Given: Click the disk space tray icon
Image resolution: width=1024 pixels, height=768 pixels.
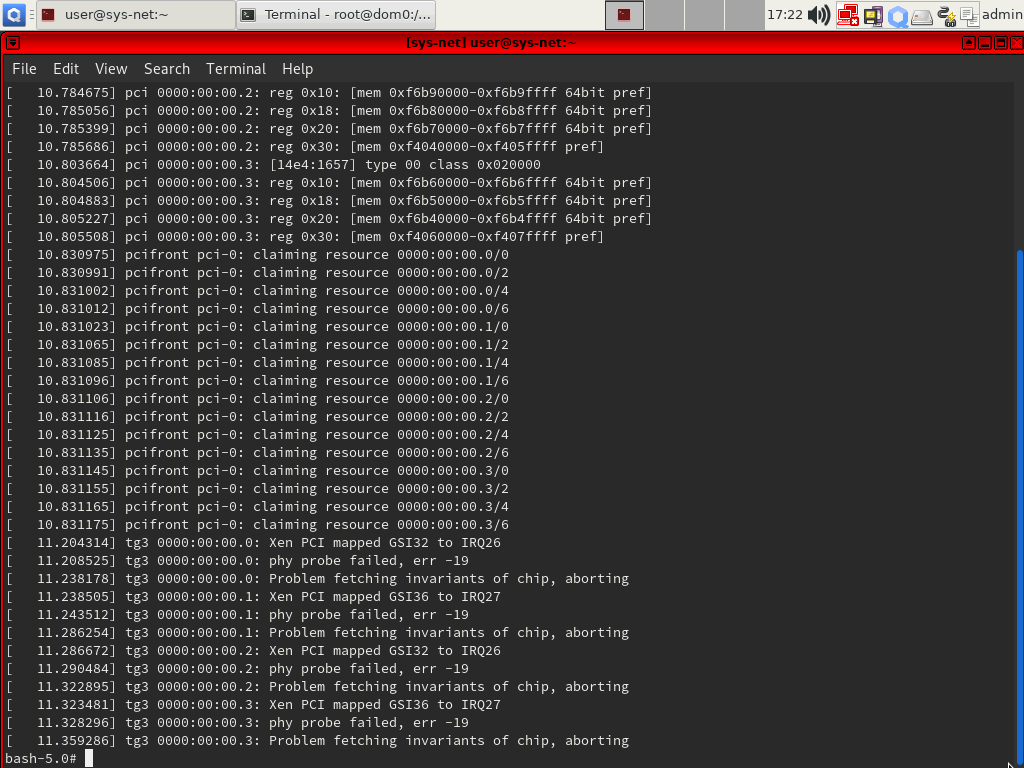Looking at the screenshot, I should 922,15.
